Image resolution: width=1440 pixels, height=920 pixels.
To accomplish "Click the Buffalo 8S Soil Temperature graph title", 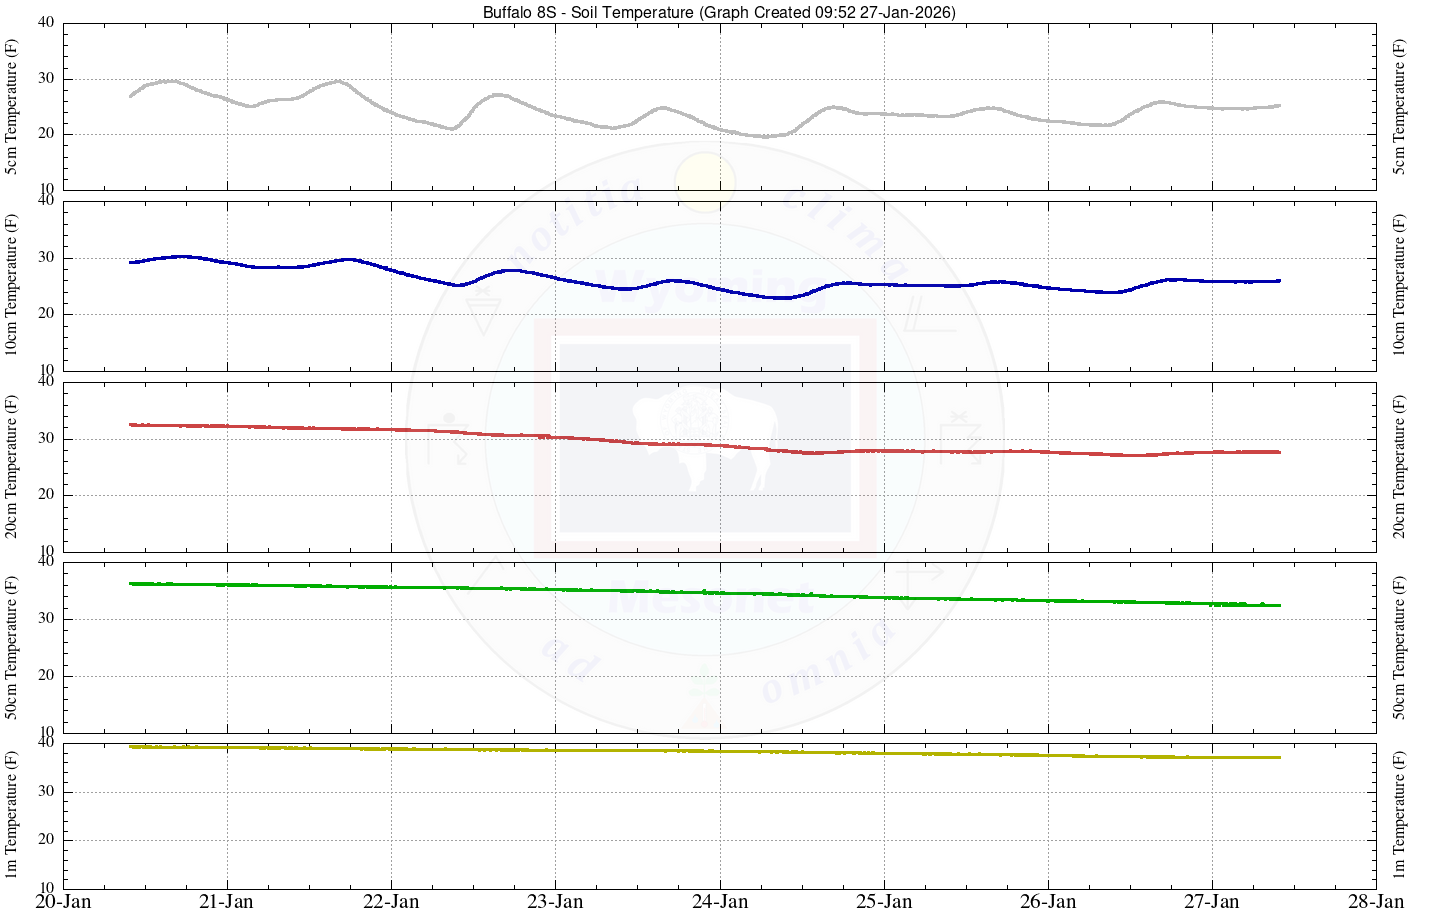I will coord(719,12).
